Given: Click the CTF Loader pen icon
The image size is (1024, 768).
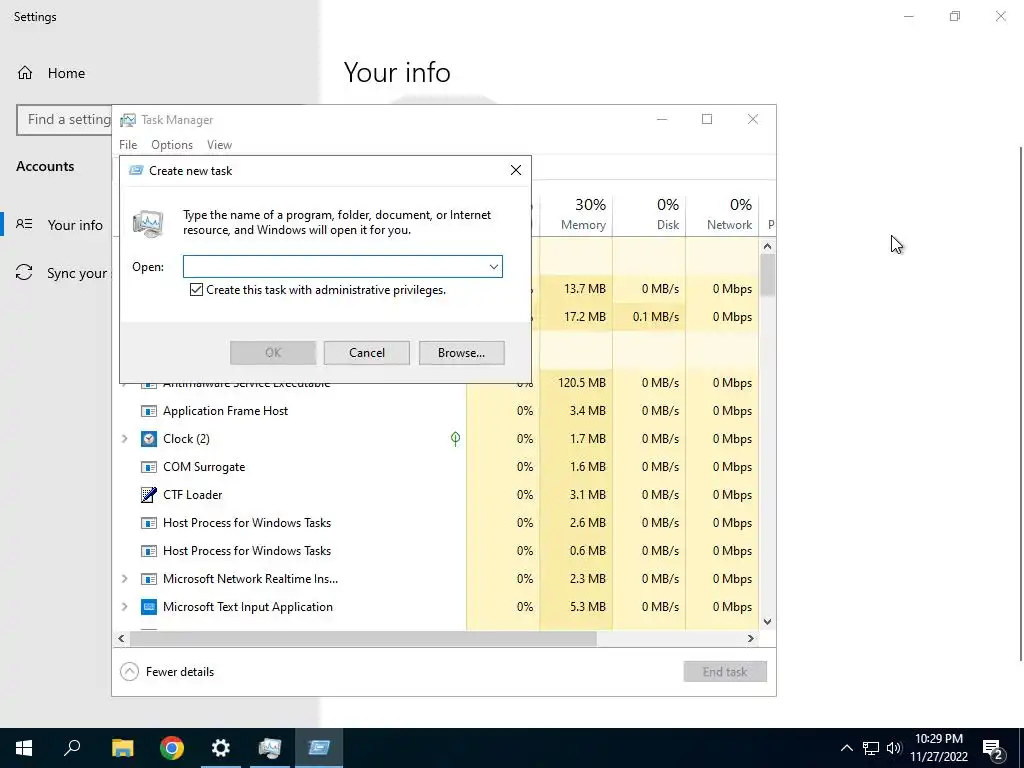Looking at the screenshot, I should coord(149,495).
